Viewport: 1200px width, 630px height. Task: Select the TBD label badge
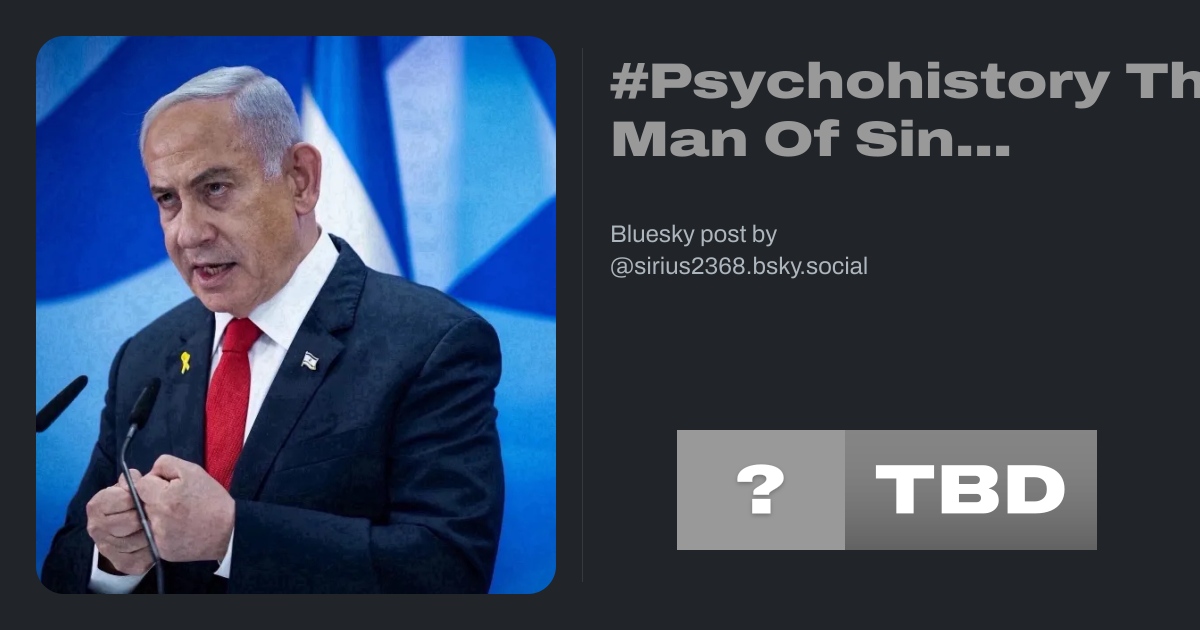[x=971, y=490]
